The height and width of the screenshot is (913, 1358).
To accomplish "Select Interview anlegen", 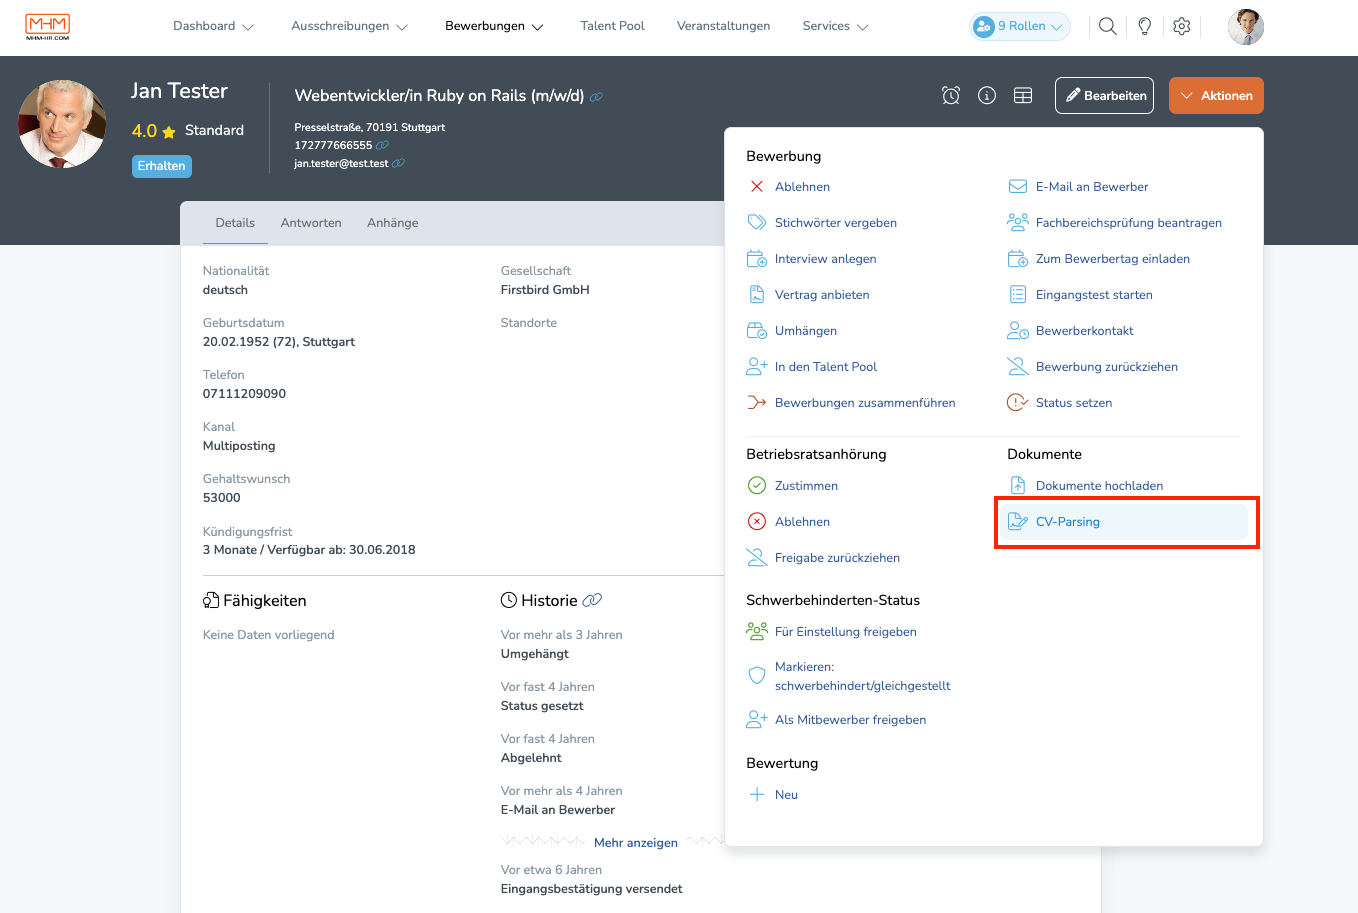I will click(812, 259).
